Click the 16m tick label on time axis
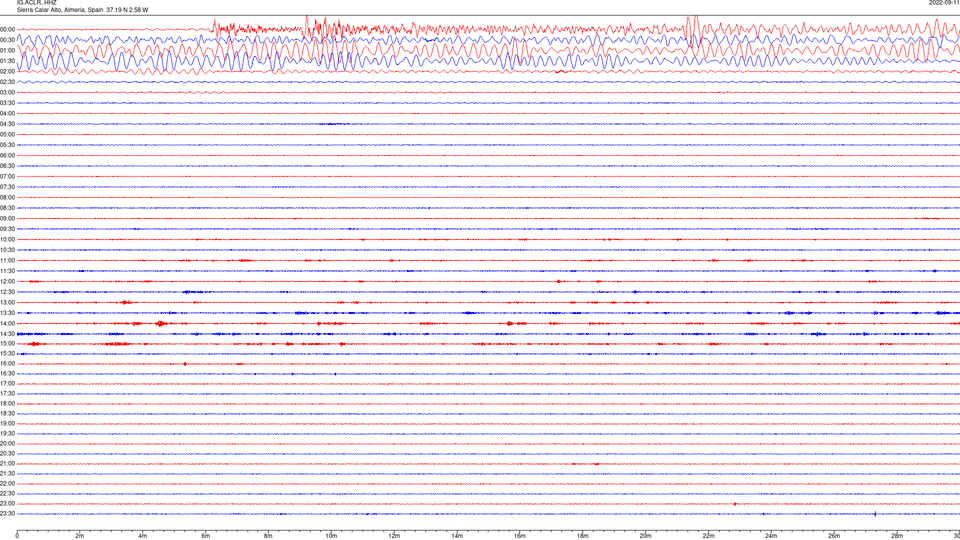 [520, 536]
